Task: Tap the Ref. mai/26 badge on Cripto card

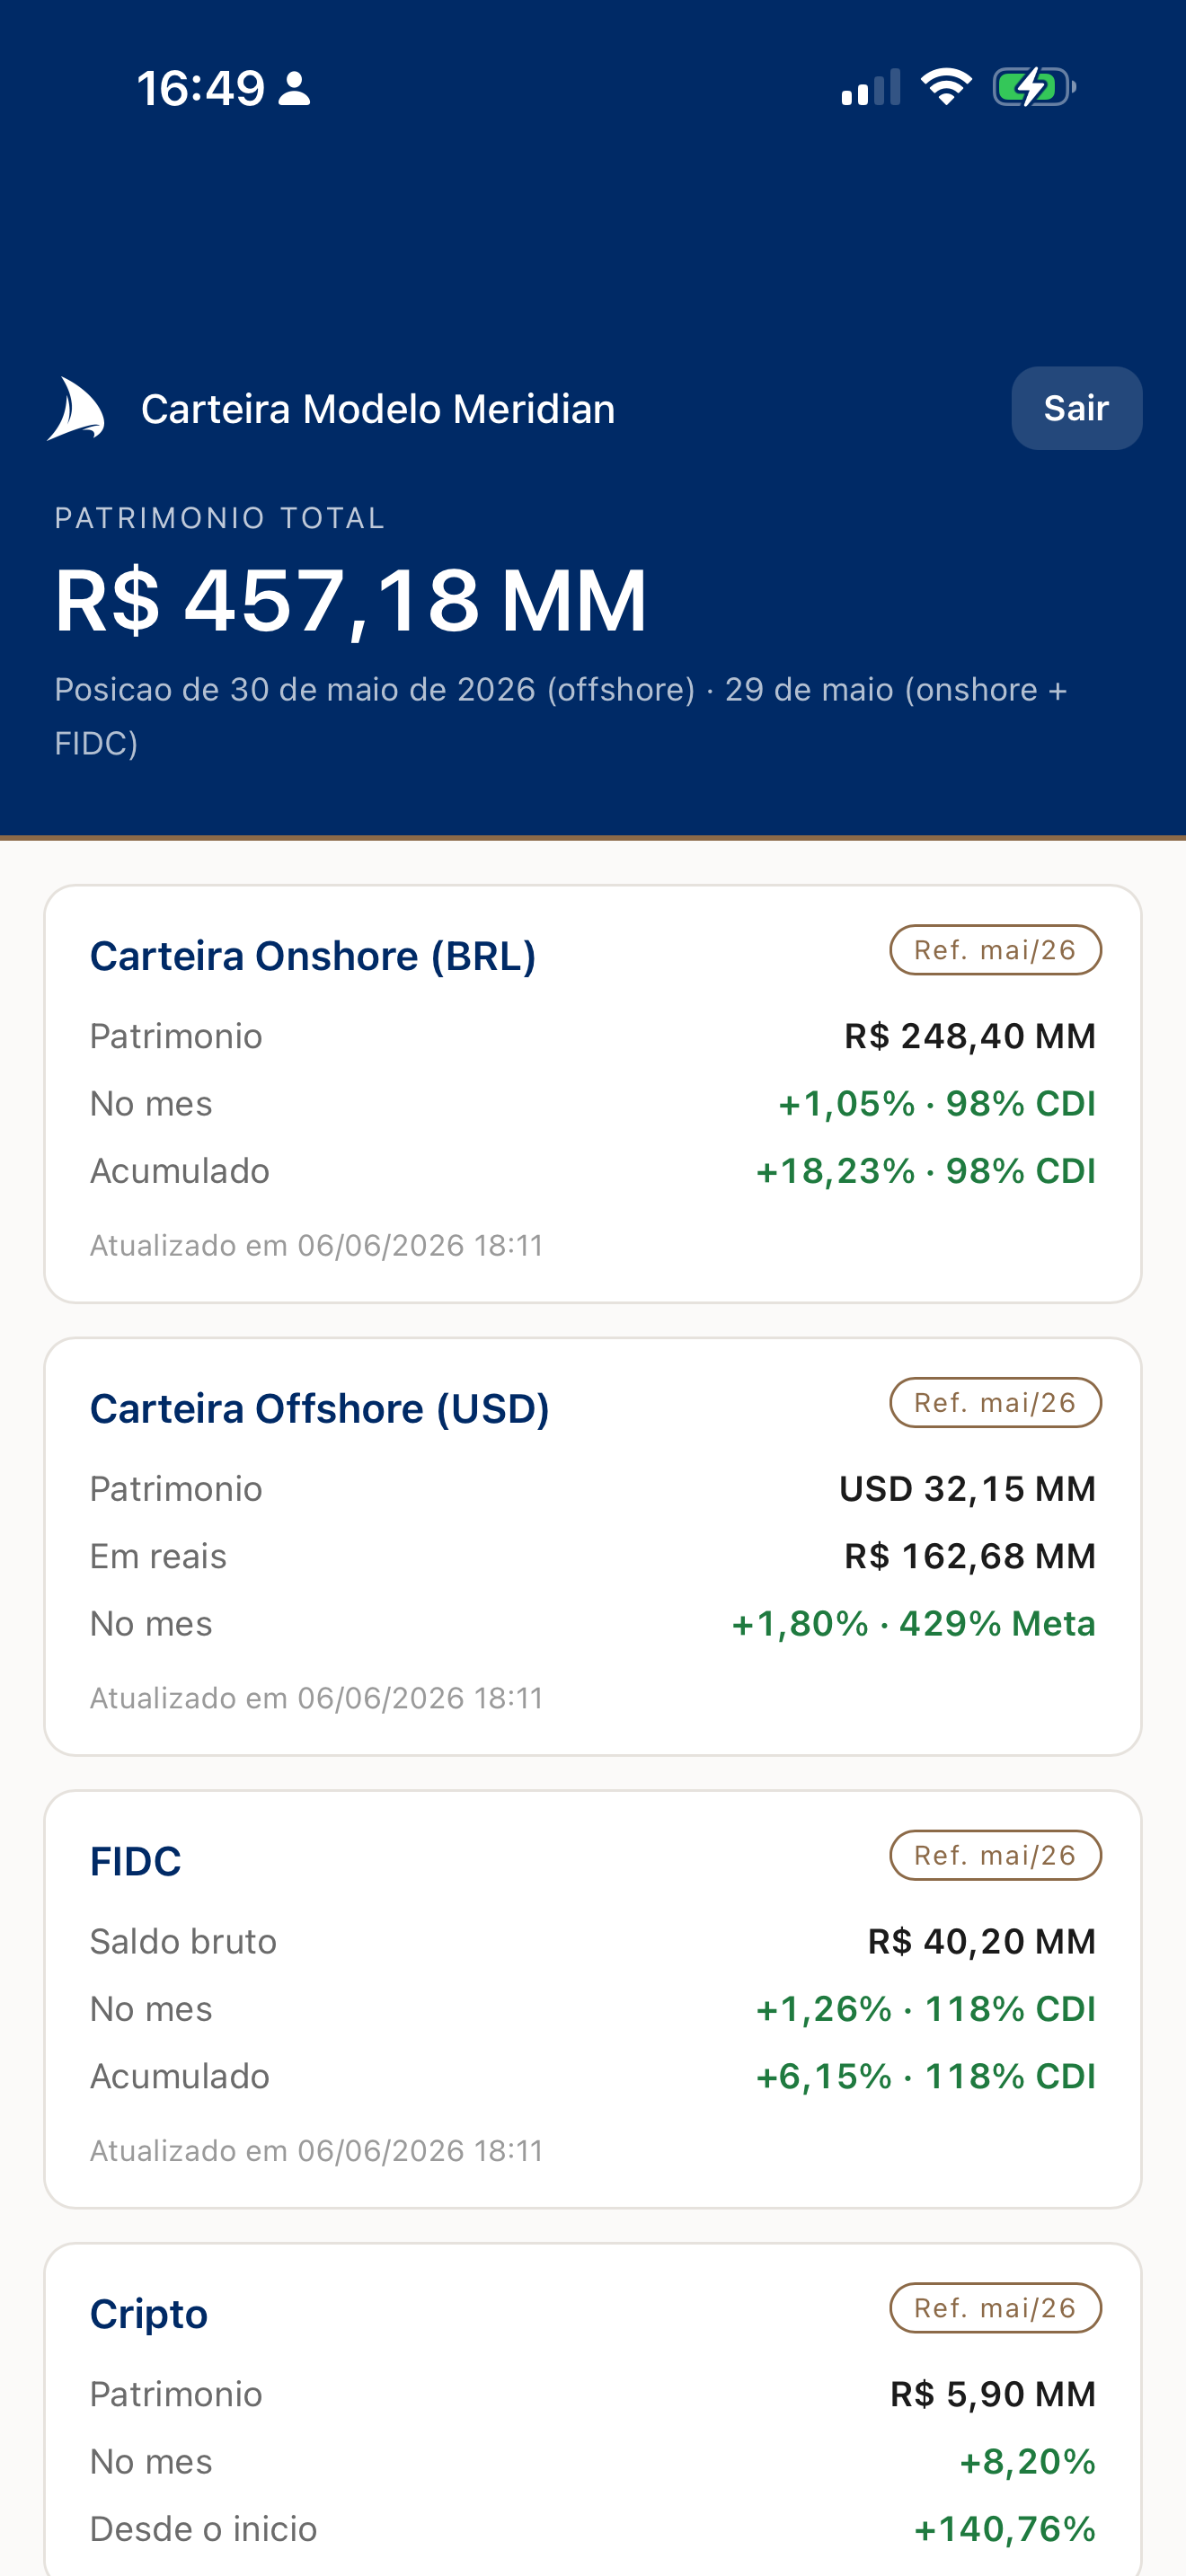Action: coord(995,2308)
